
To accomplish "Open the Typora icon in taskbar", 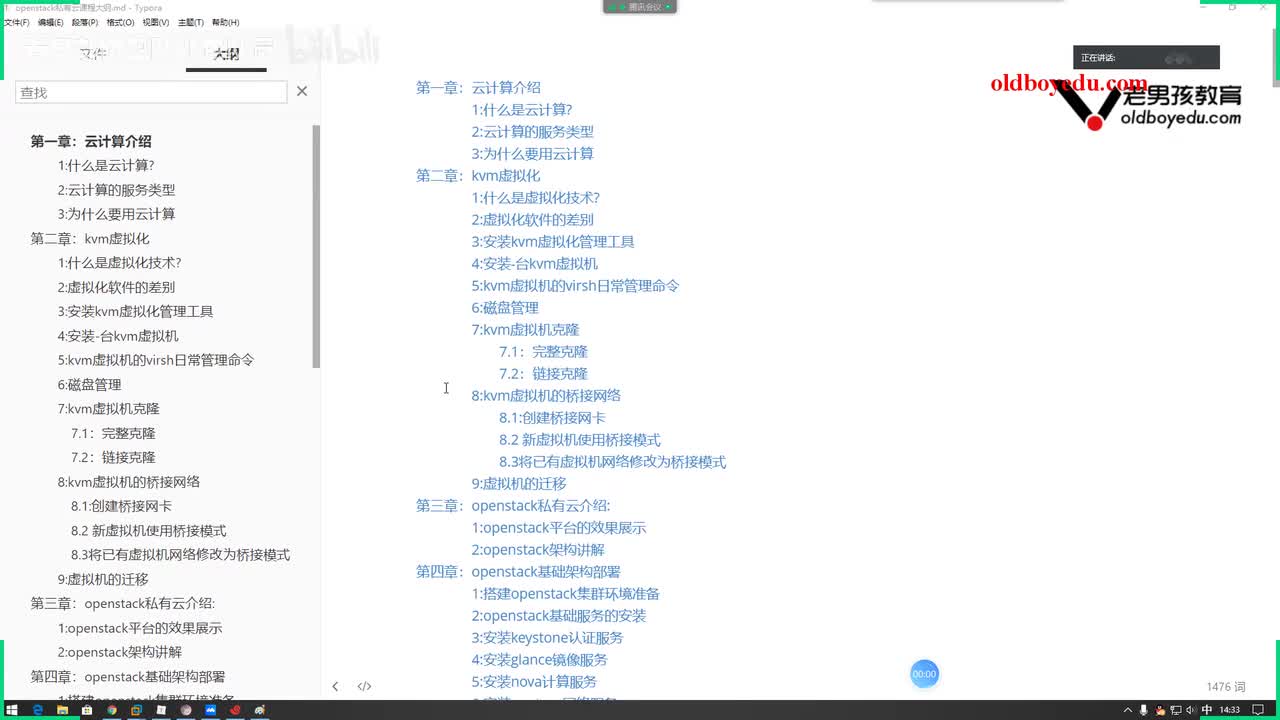I will click(x=161, y=710).
